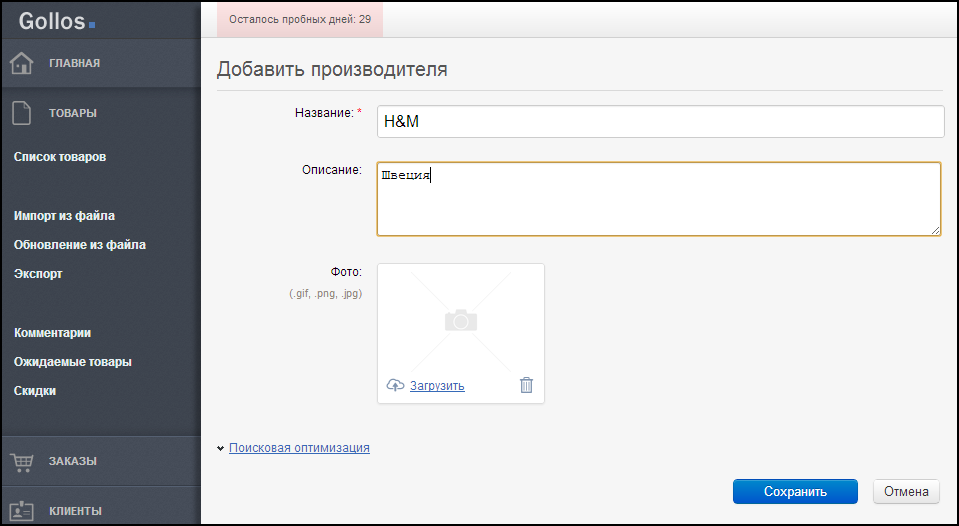Click the shopping cart icon beside Заказы

point(22,462)
